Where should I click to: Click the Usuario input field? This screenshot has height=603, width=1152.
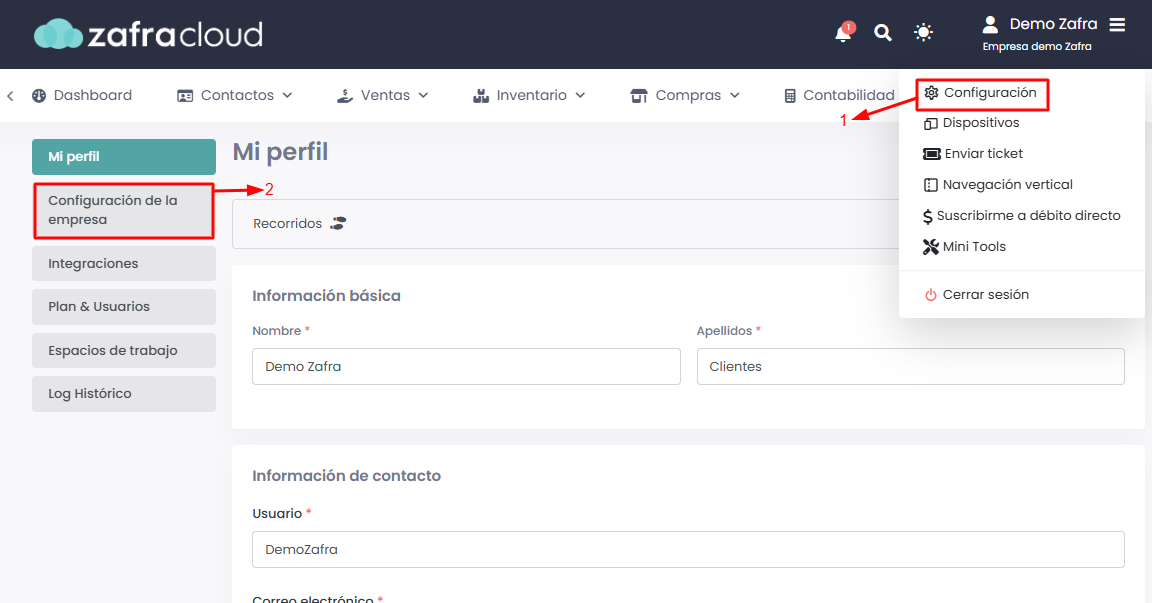[688, 549]
